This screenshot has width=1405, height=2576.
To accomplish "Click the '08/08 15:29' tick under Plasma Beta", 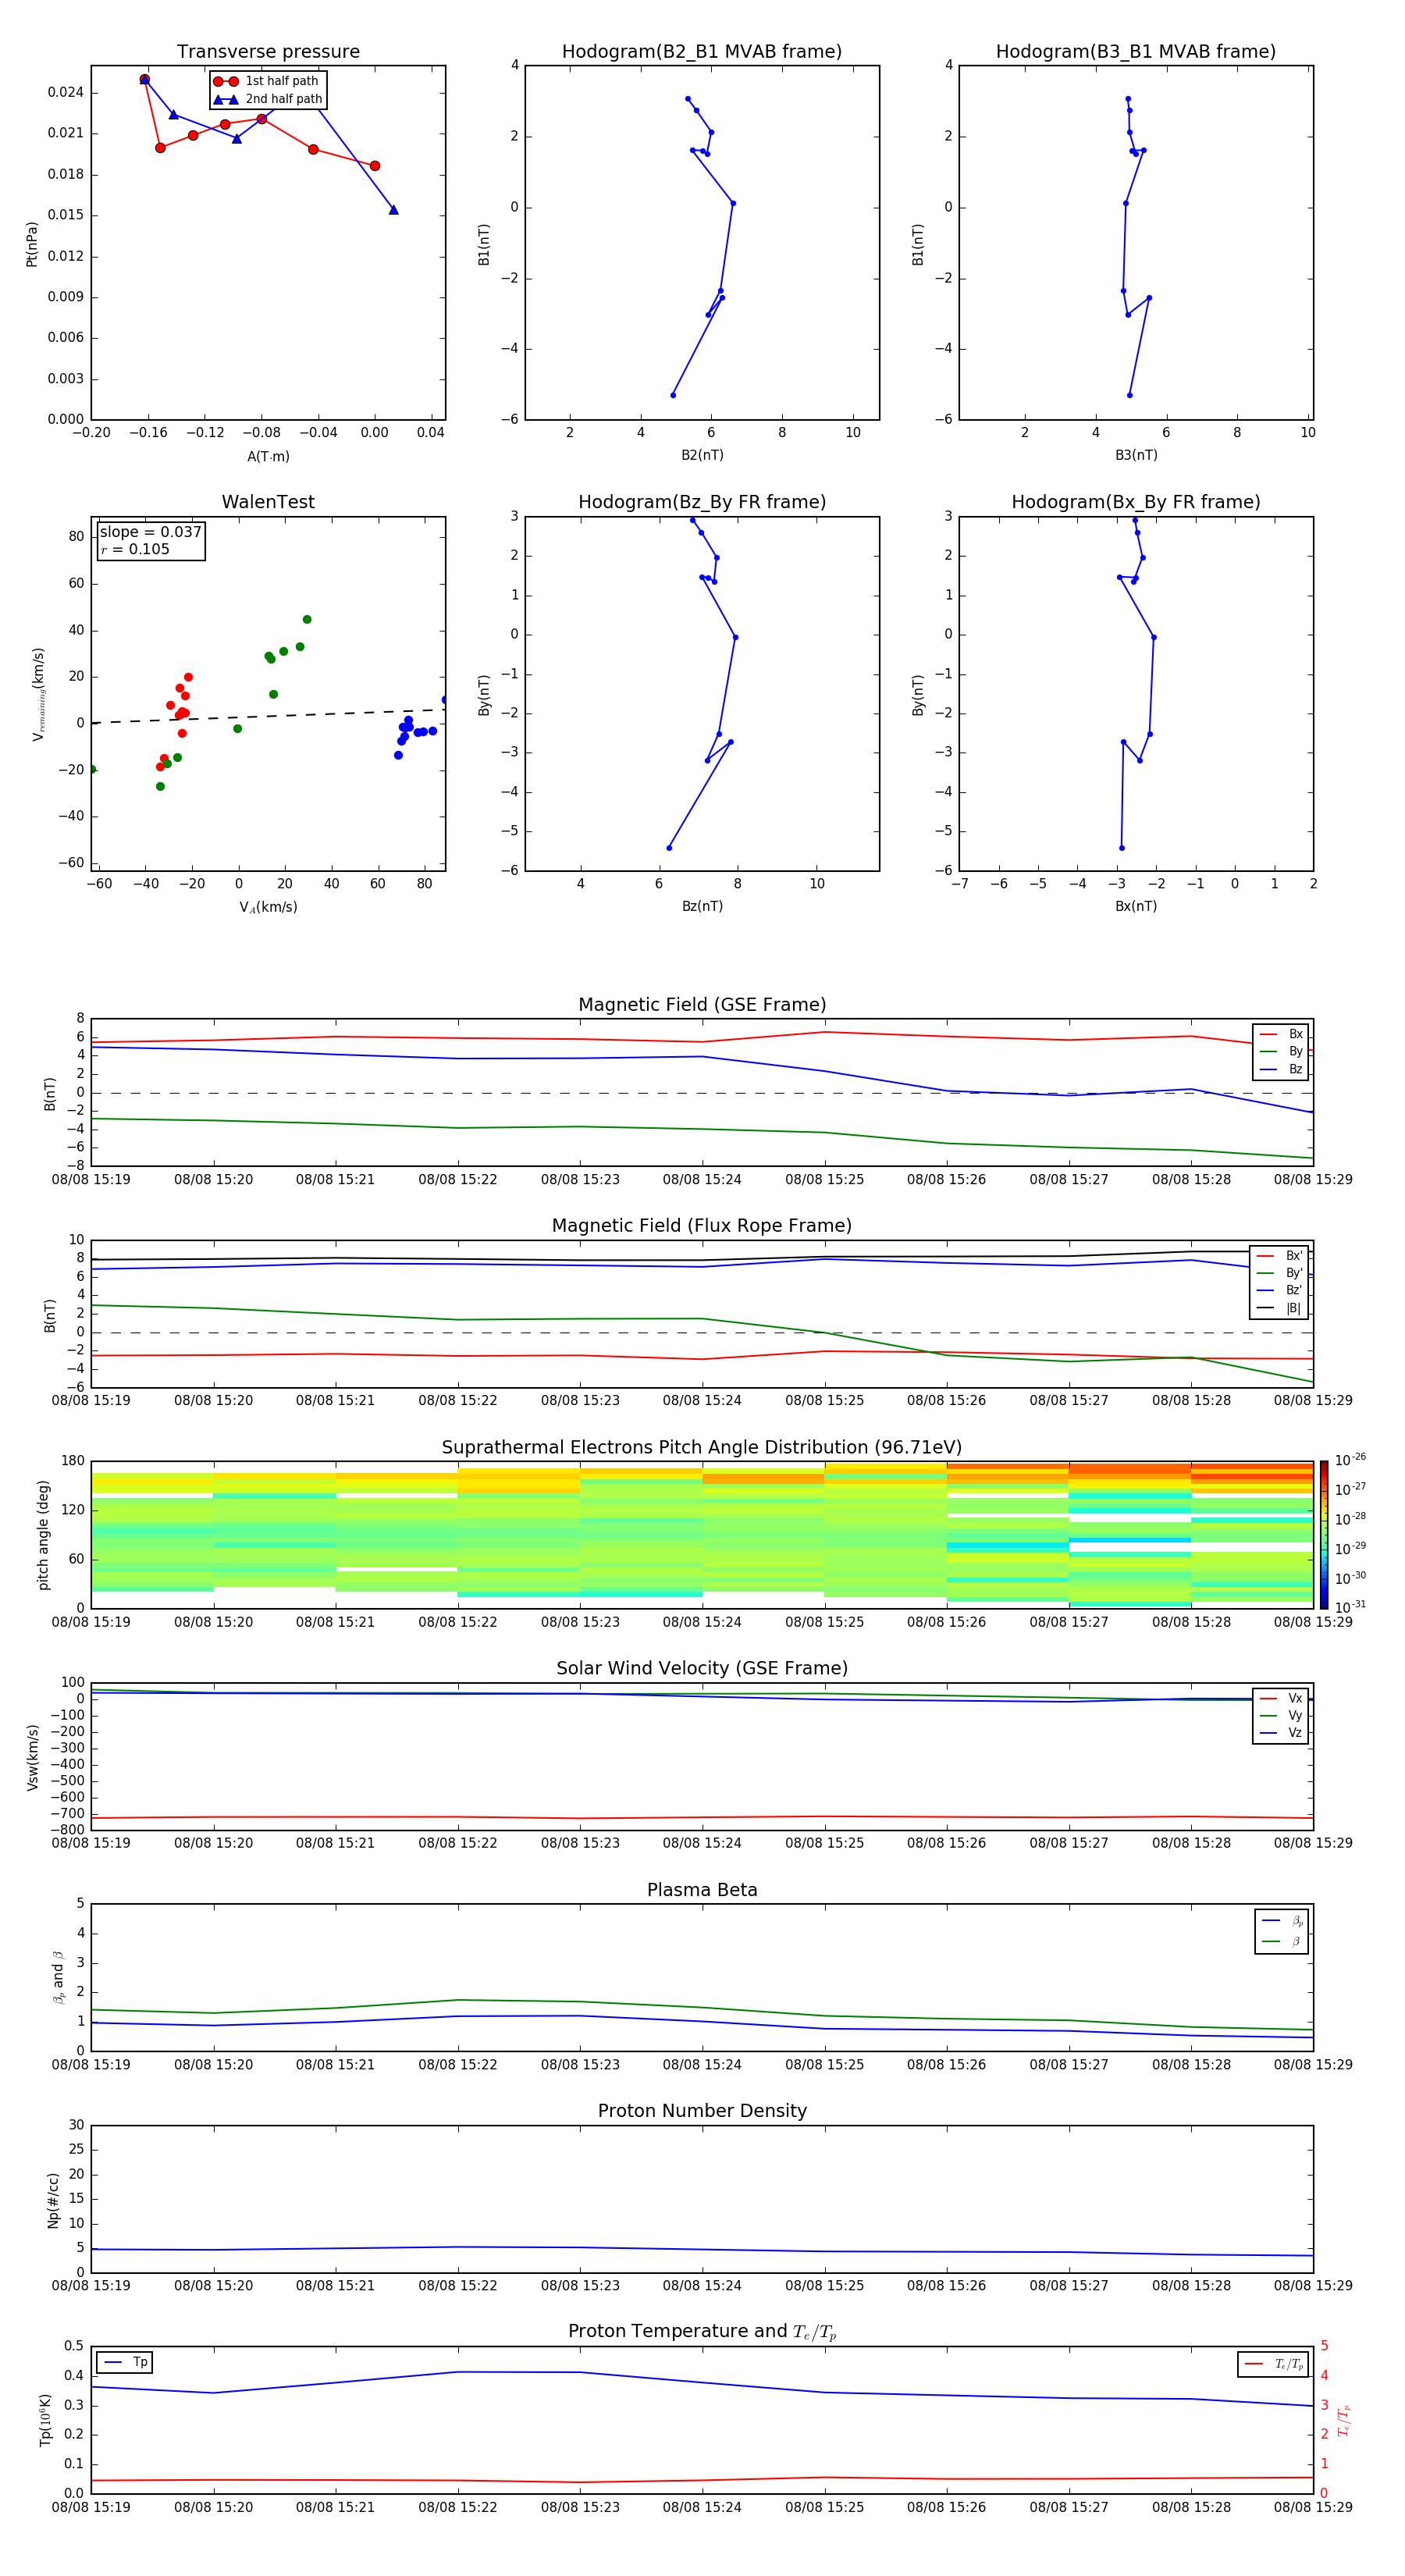I will pyautogui.click(x=1313, y=2065).
